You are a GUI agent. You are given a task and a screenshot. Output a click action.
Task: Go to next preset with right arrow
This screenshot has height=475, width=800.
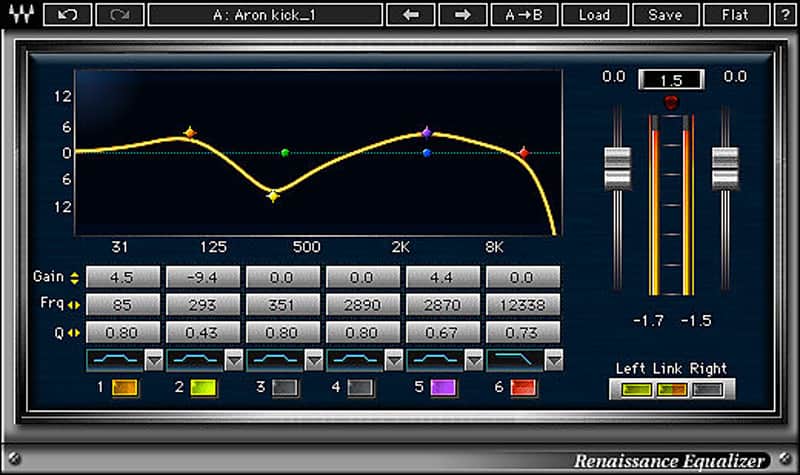(x=463, y=15)
